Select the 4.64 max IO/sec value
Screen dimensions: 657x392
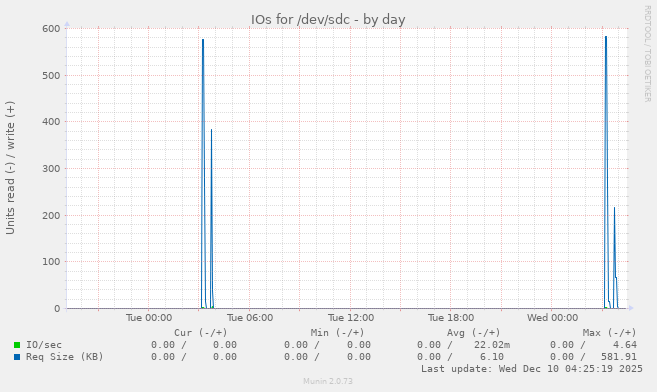point(625,345)
